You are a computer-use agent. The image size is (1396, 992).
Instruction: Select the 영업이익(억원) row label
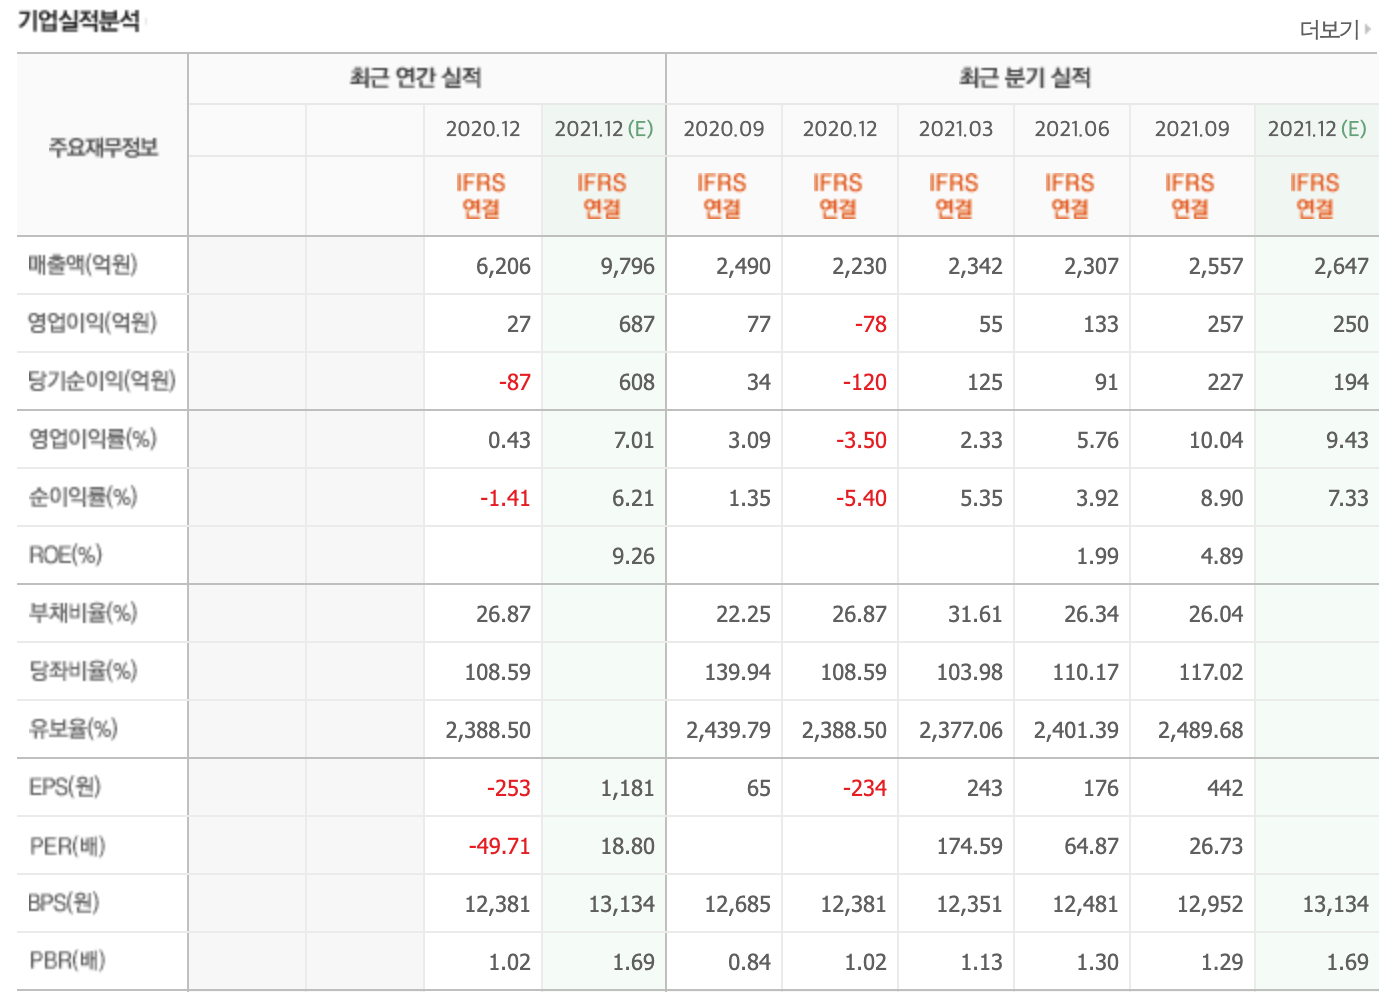[x=92, y=323]
